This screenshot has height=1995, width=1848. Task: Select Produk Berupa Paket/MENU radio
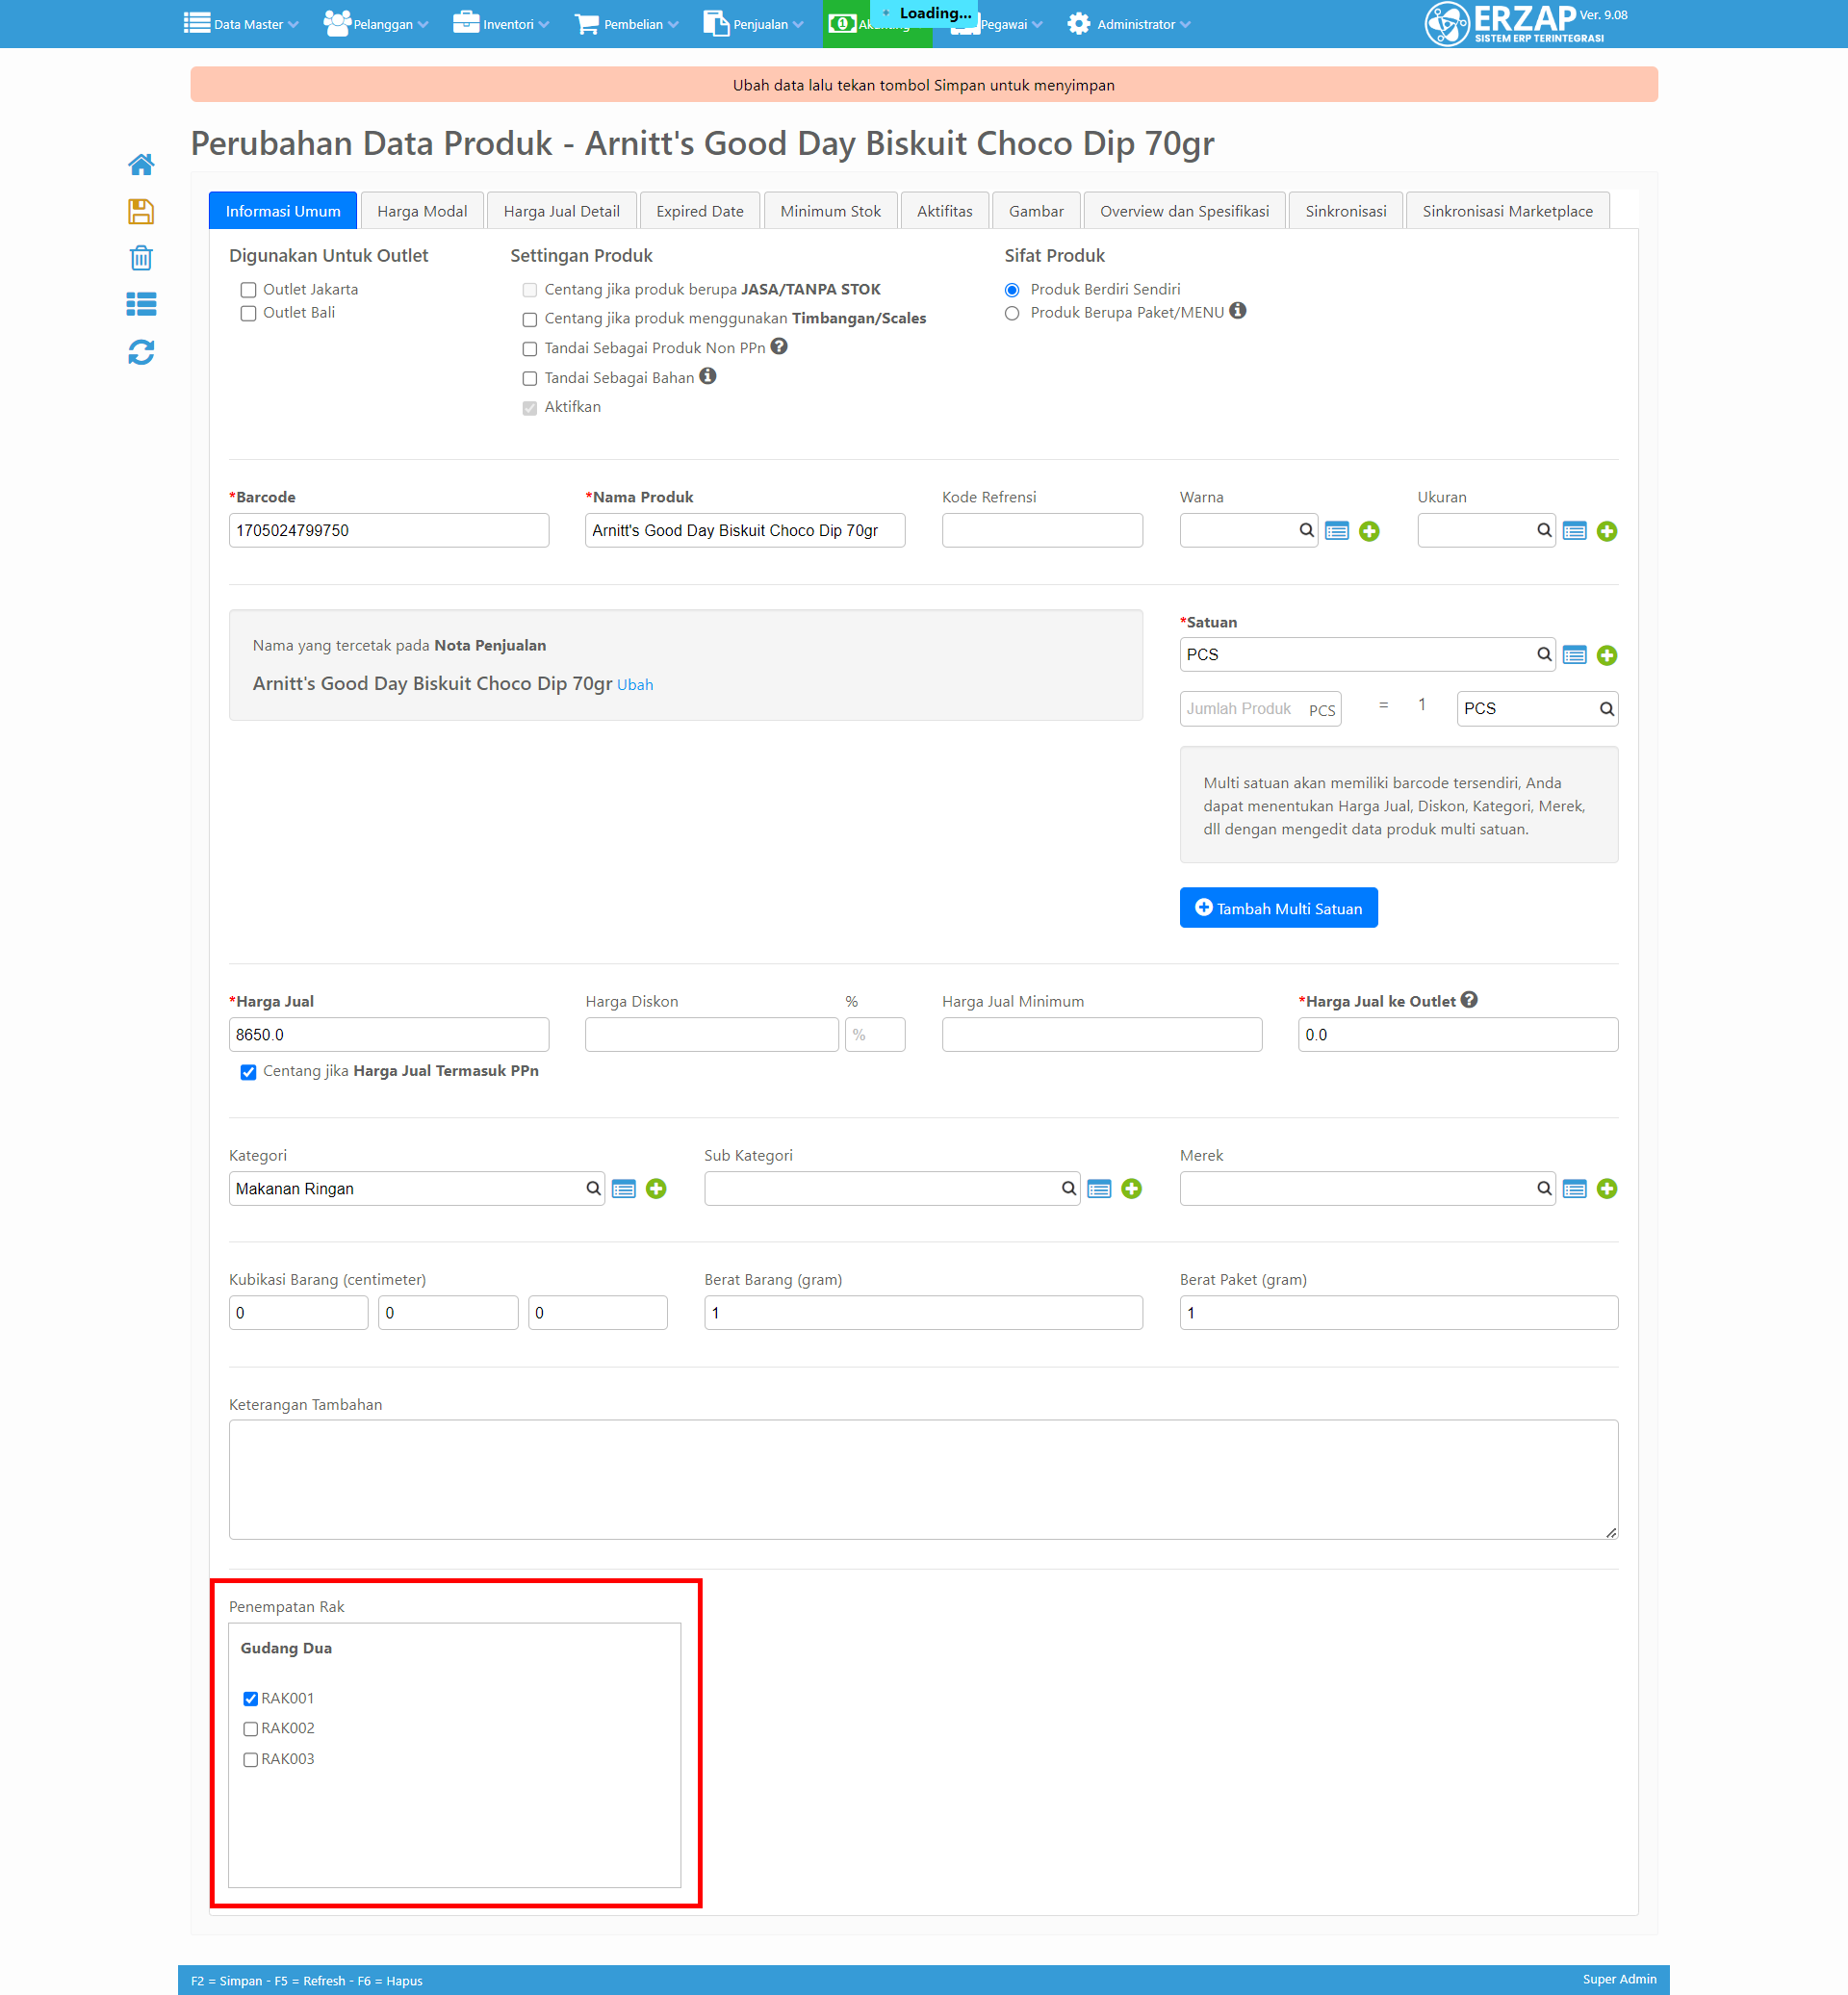point(1012,313)
